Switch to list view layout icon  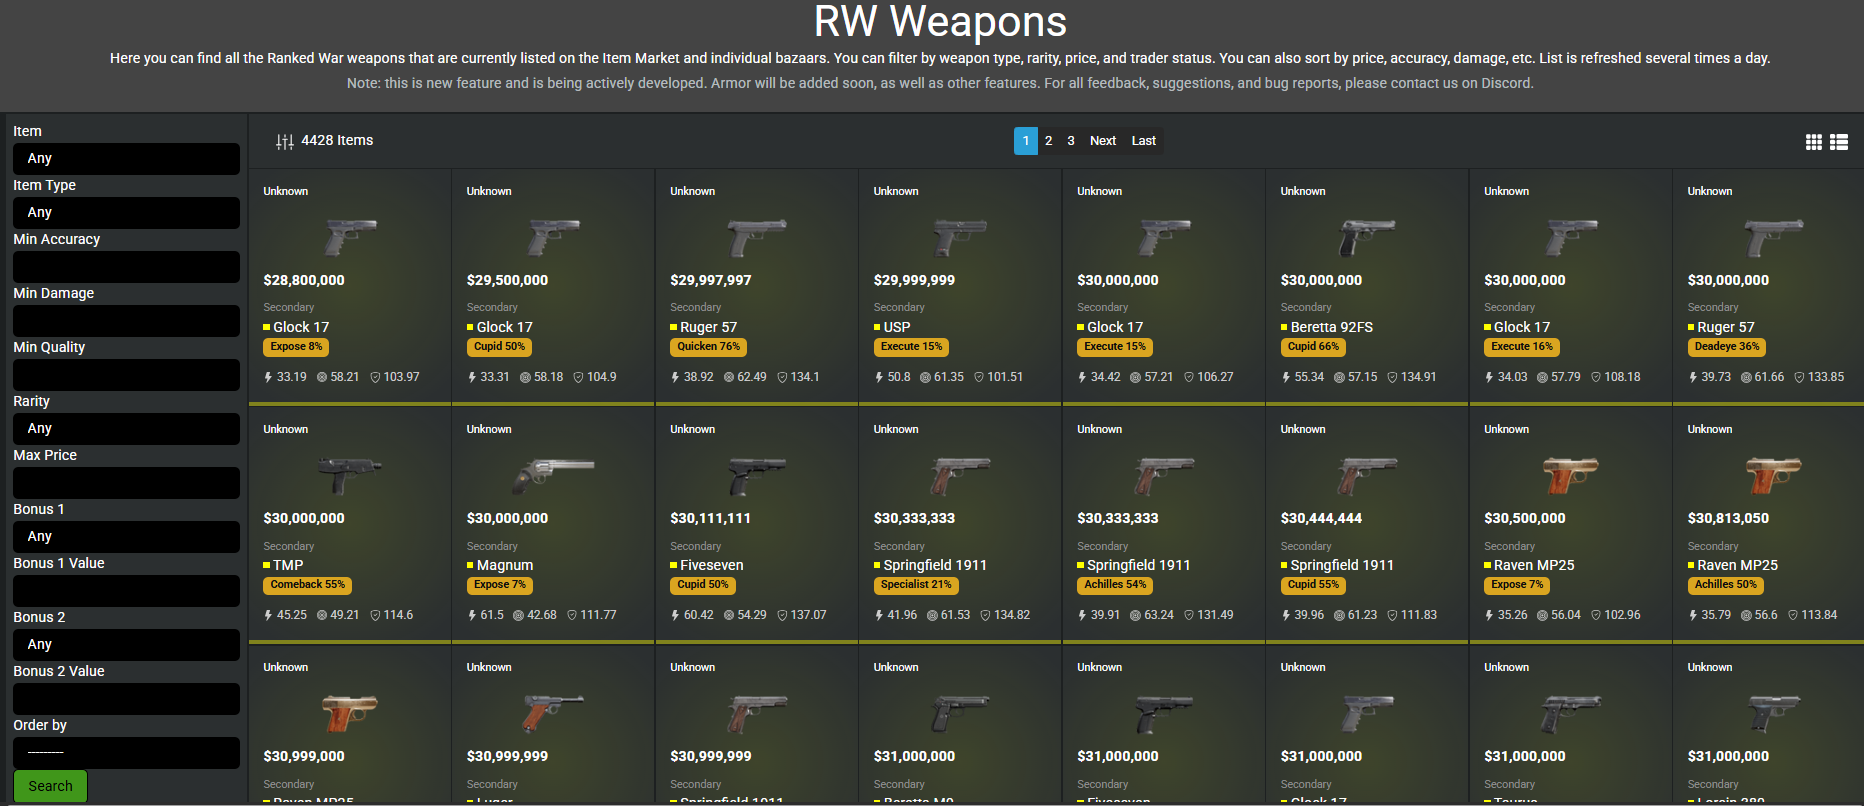tap(1838, 142)
